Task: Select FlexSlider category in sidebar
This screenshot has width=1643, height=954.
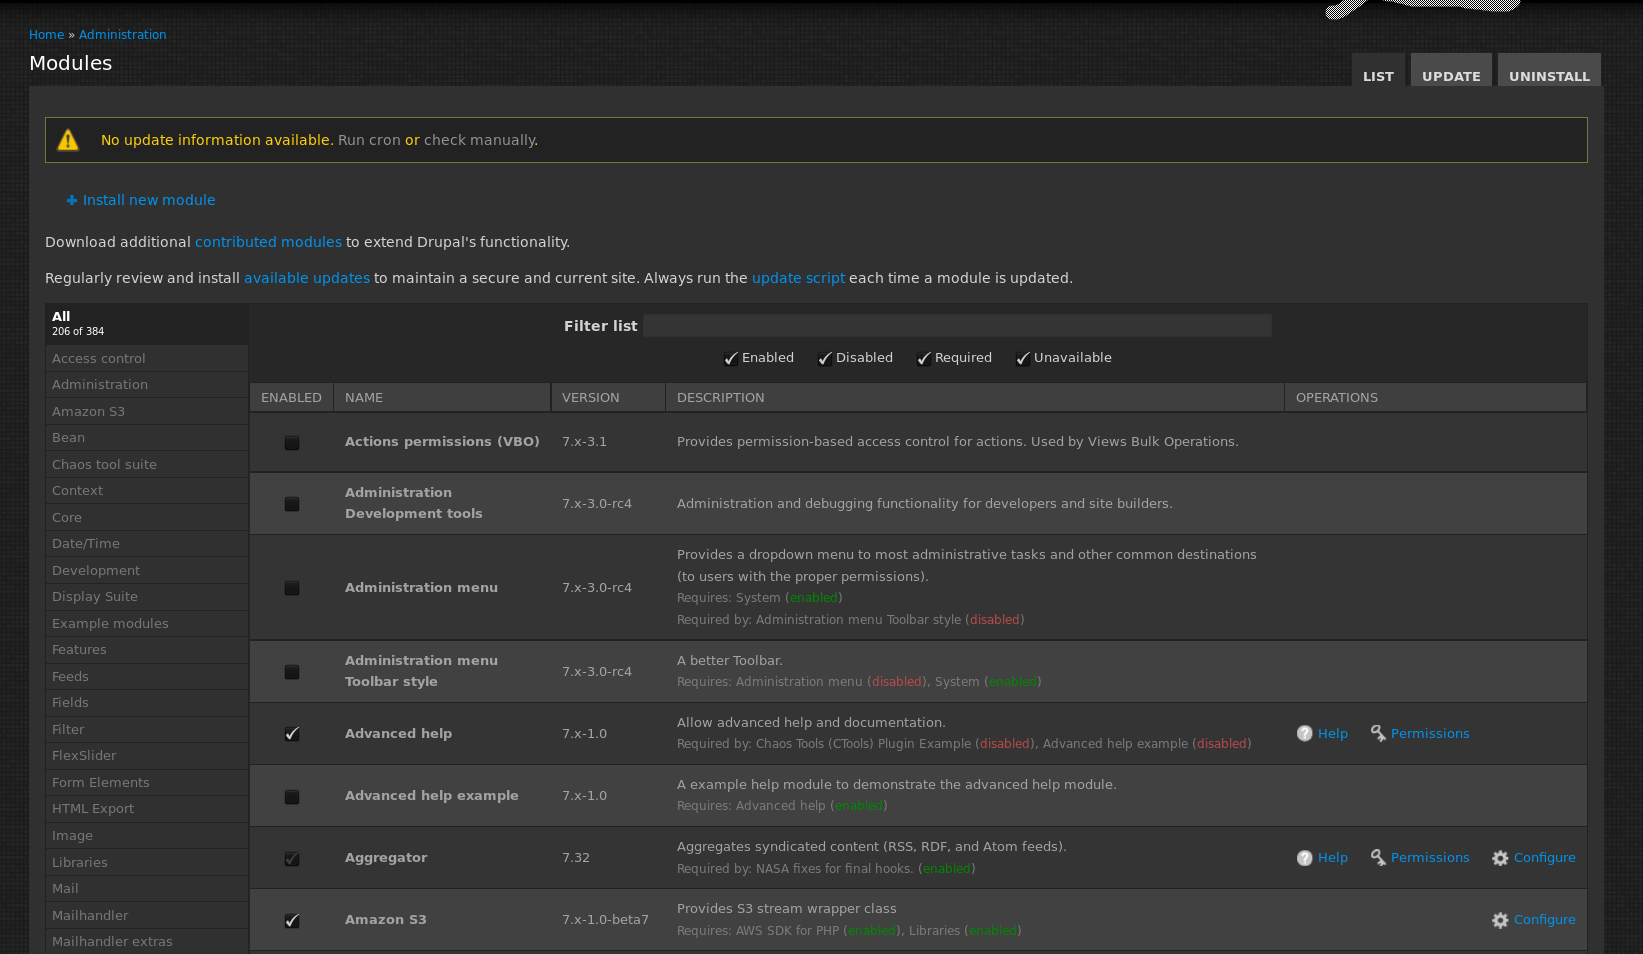Action: coord(147,756)
